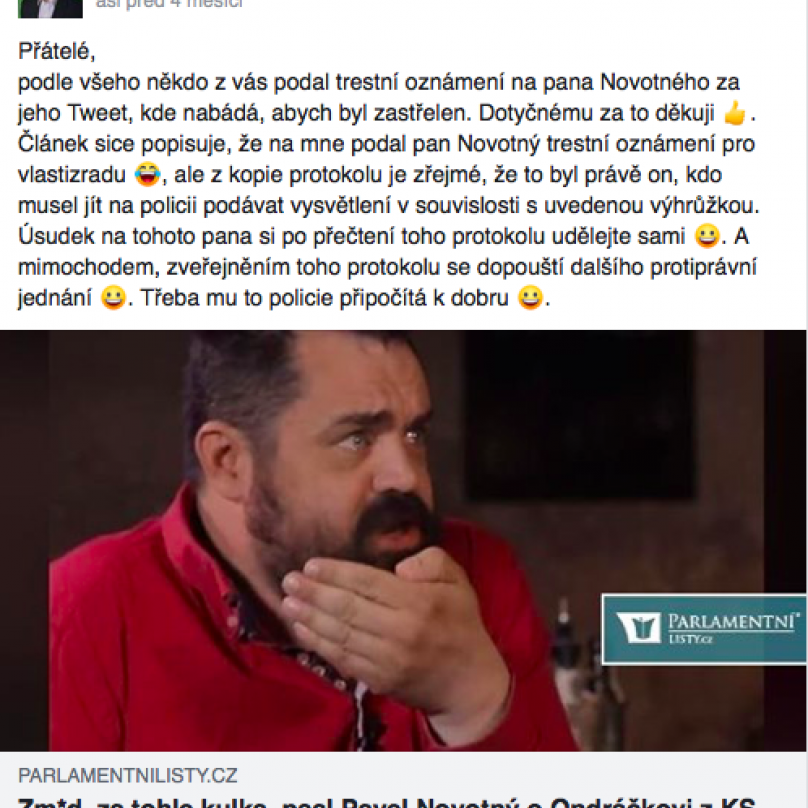This screenshot has height=808, width=808.
Task: Click the laughing-tears emoji after "vlastizradu"
Action: pyautogui.click(x=147, y=174)
